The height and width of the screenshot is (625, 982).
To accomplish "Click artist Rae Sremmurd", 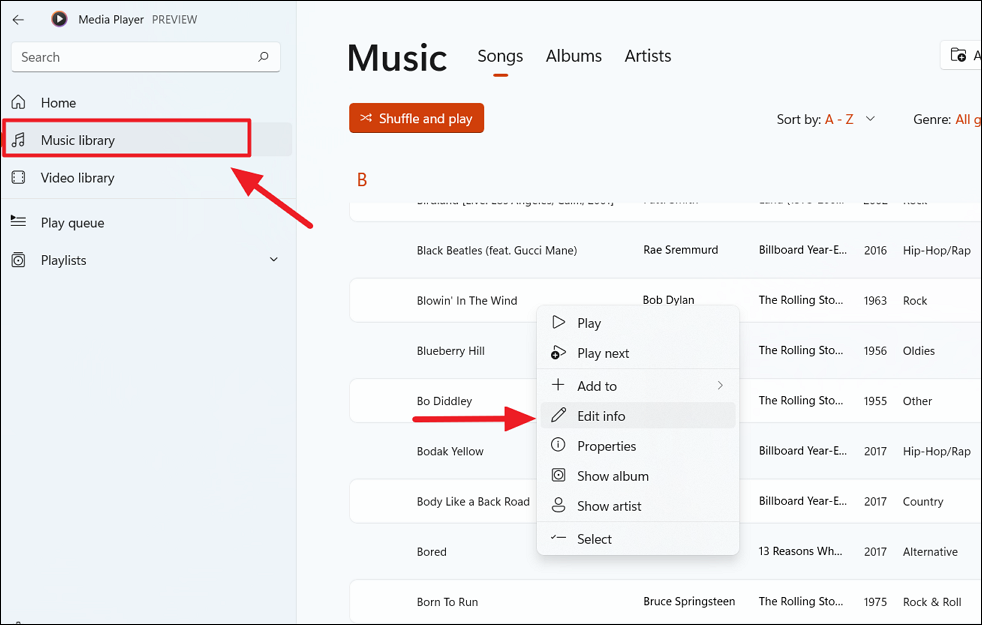I will coord(680,250).
